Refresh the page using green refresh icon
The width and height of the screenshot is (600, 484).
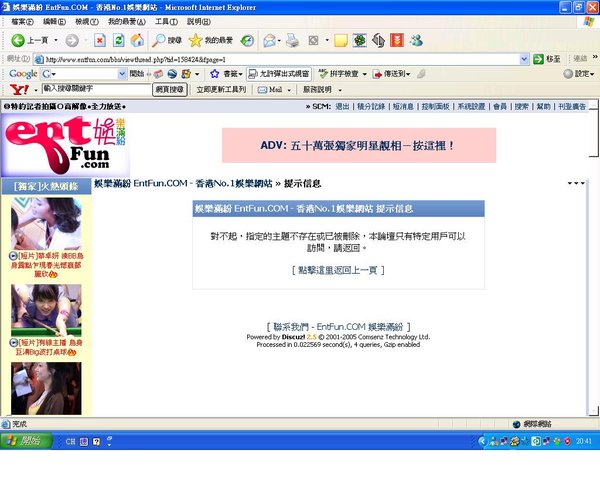(x=119, y=40)
